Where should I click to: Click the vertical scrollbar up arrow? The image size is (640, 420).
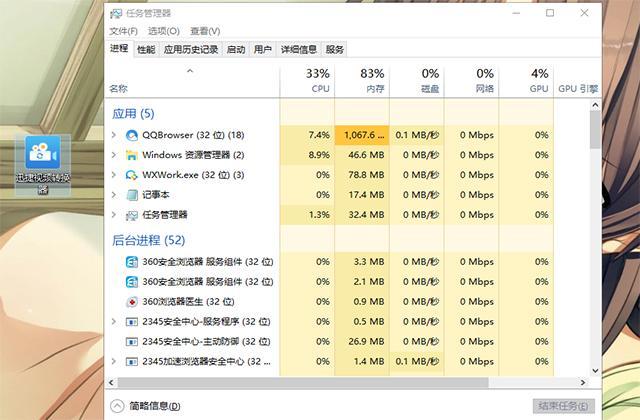[x=596, y=105]
